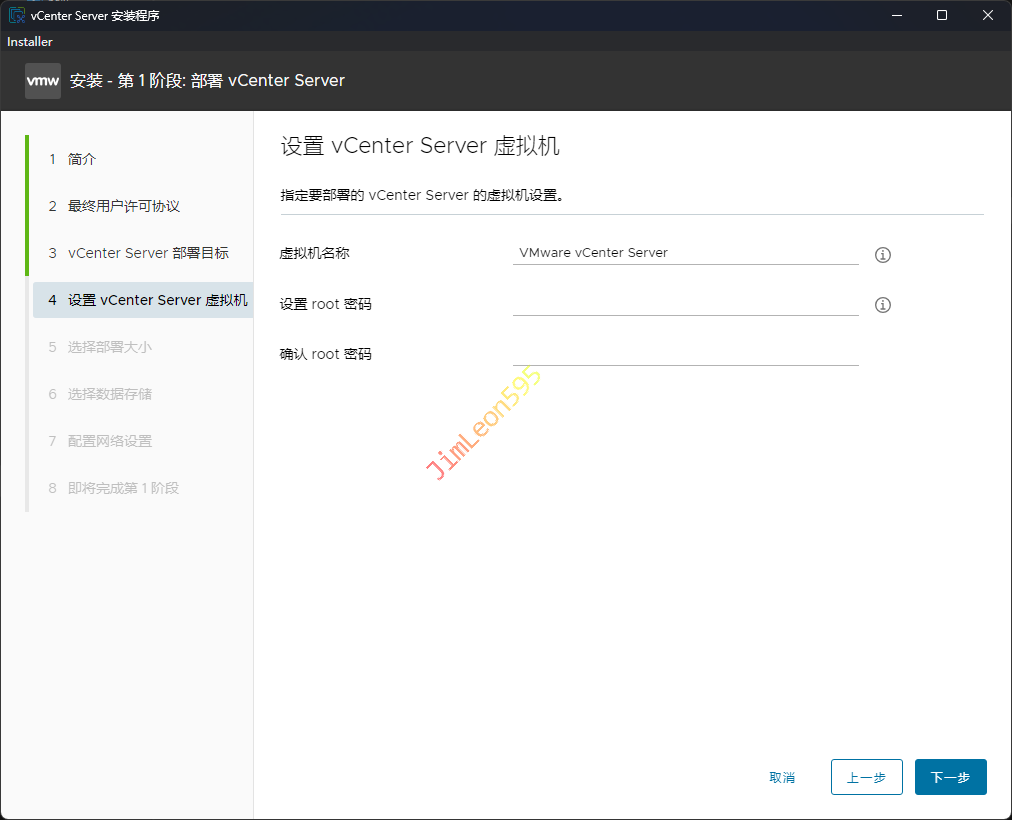Click step 5 选择部署大小
This screenshot has height=820, width=1012.
(110, 347)
